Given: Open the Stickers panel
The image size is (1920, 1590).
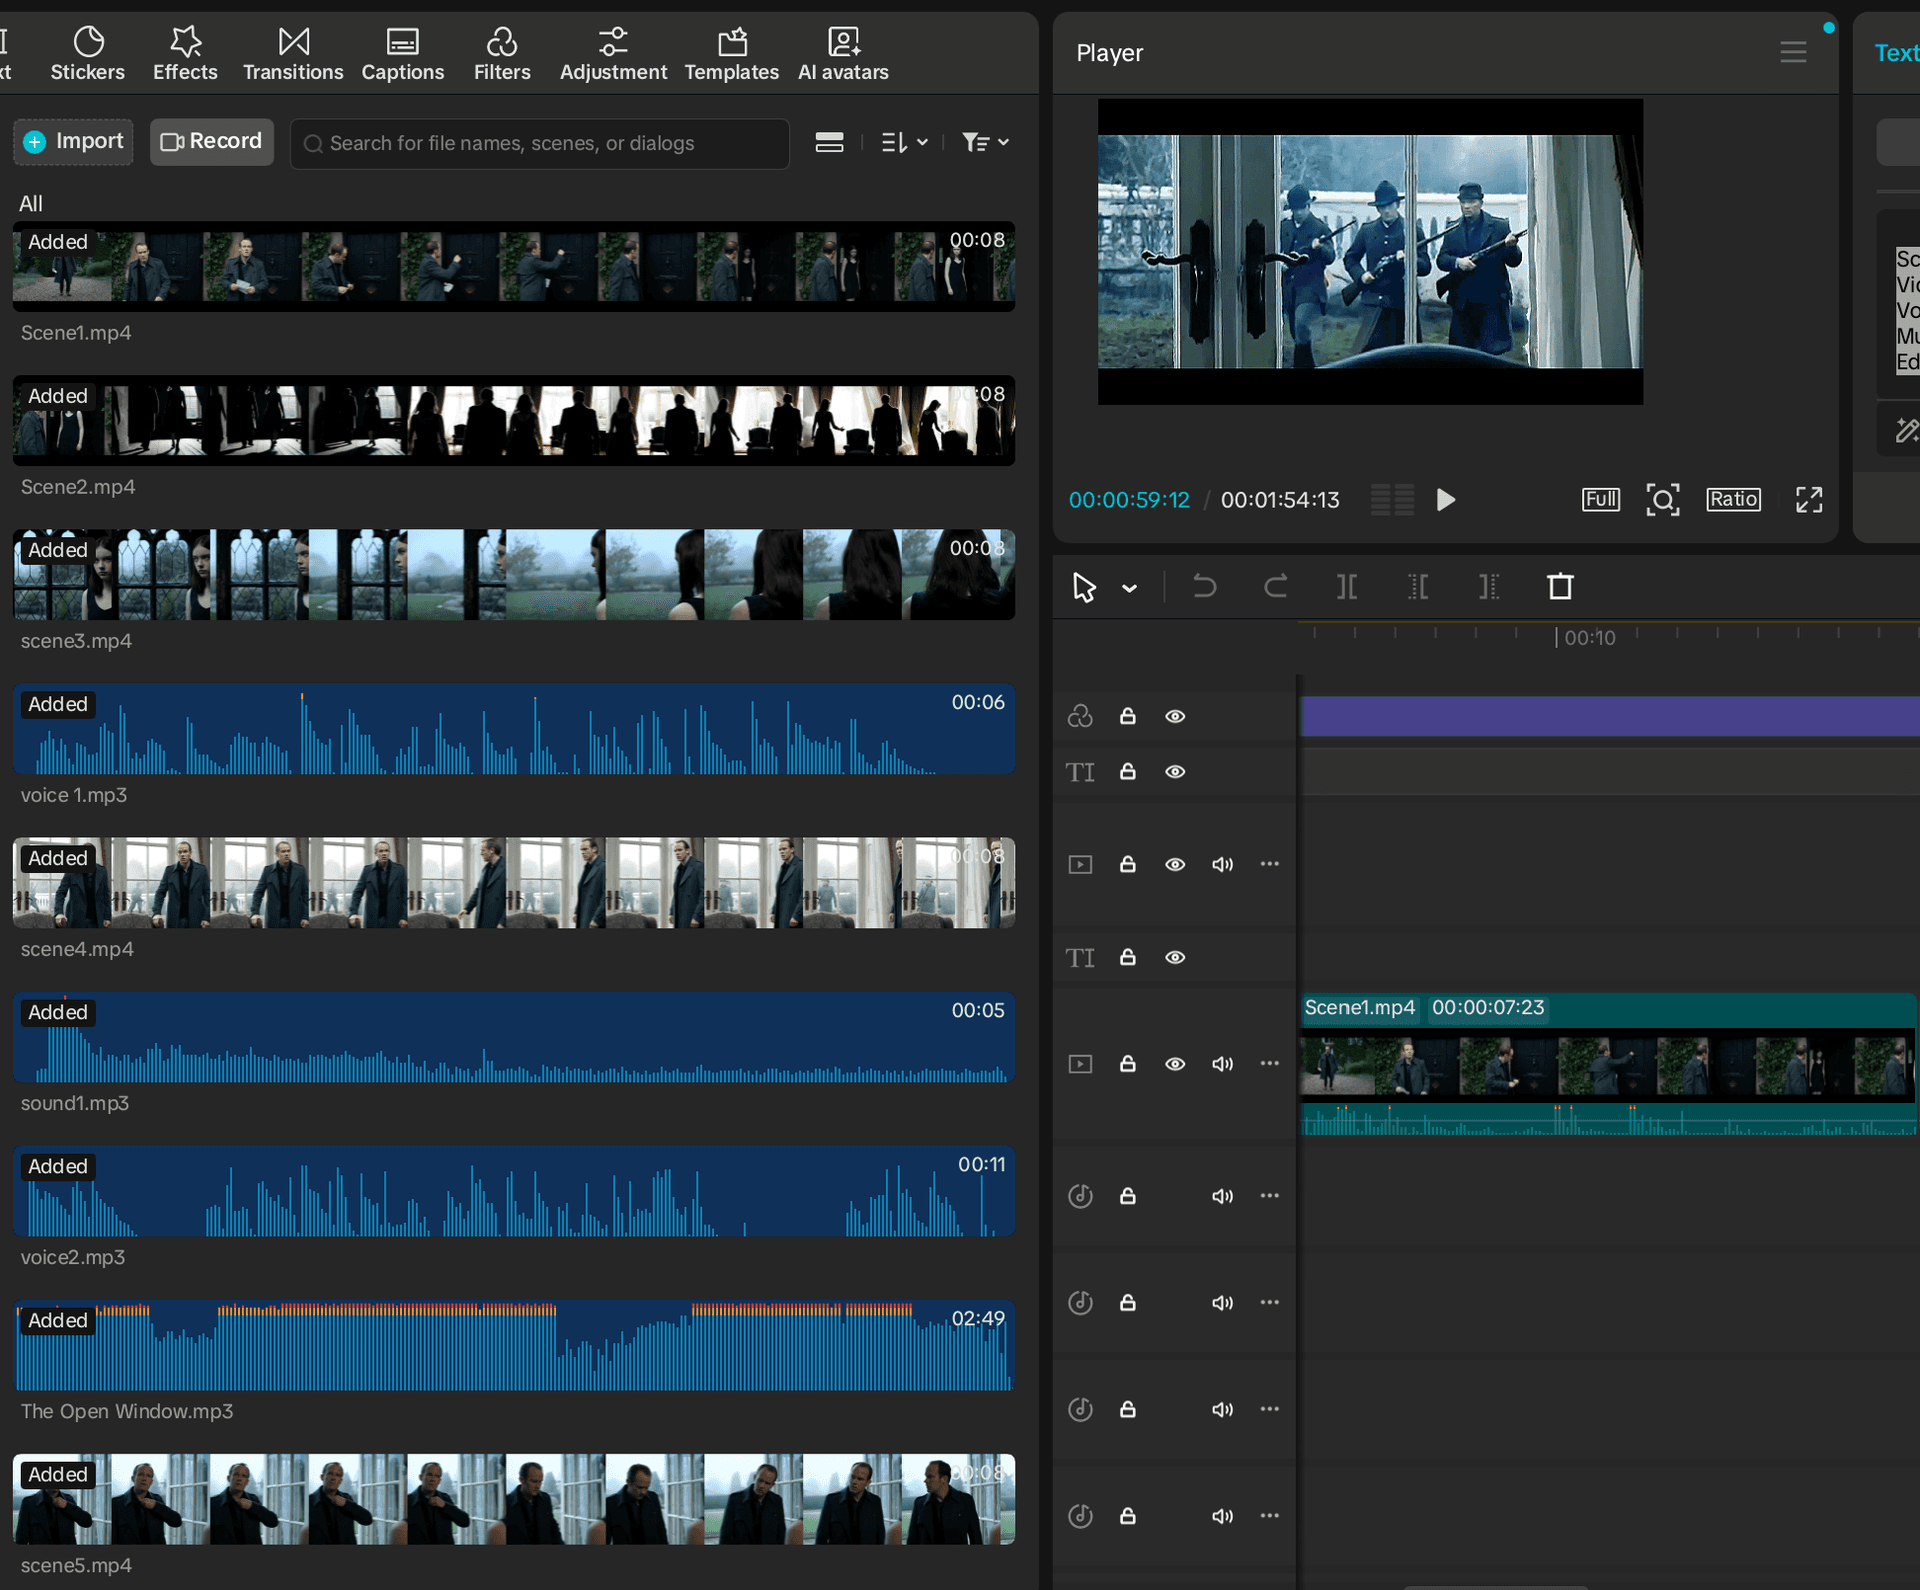Looking at the screenshot, I should tap(88, 54).
